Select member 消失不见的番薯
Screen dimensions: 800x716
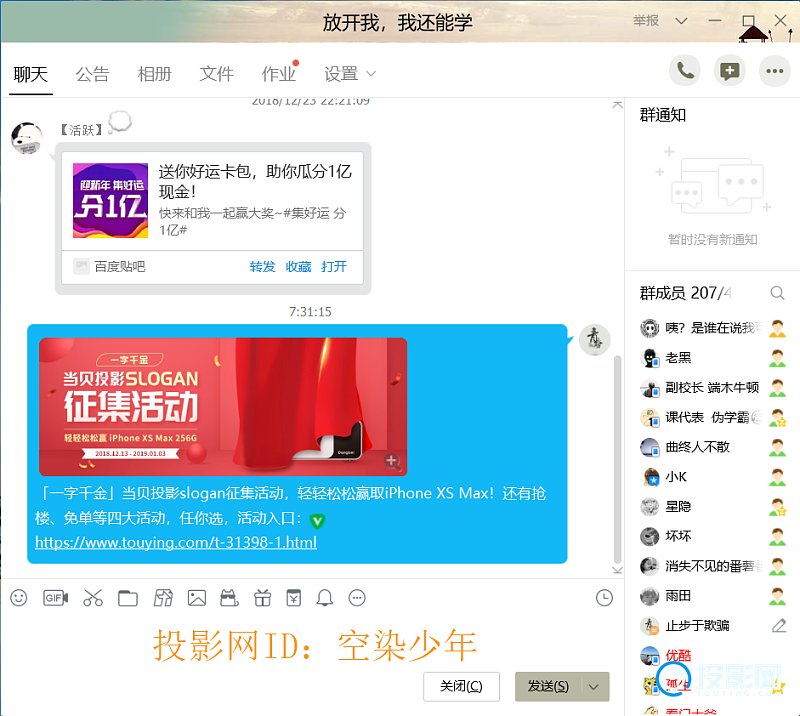pos(712,566)
